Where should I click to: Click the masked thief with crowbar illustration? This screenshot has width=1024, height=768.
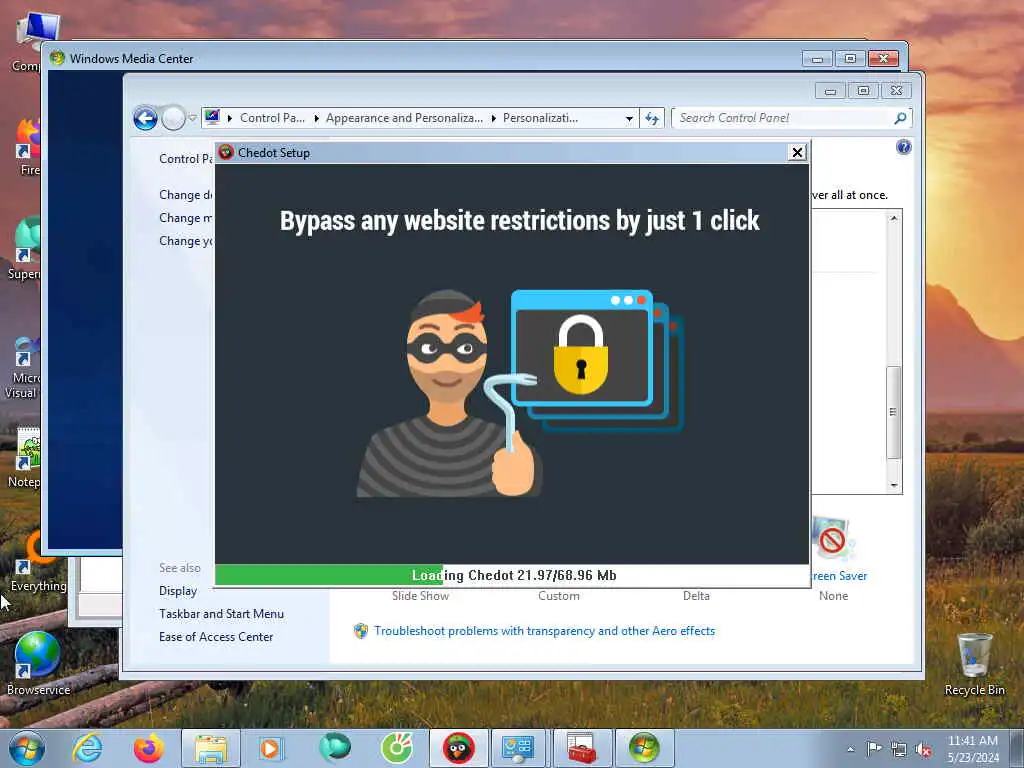[447, 394]
